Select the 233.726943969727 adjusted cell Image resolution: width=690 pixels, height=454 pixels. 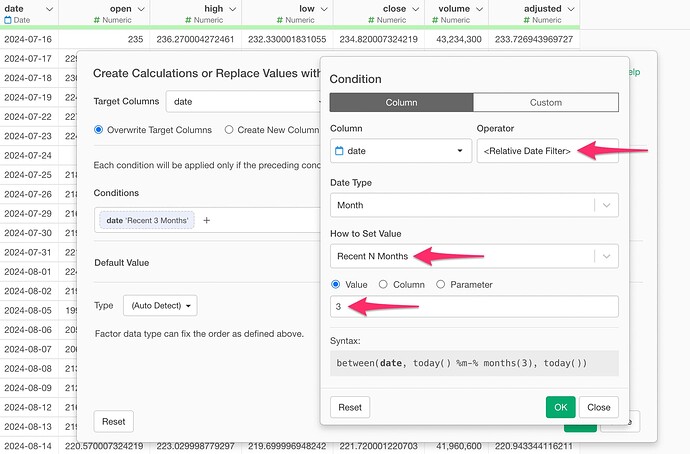[x=534, y=40]
